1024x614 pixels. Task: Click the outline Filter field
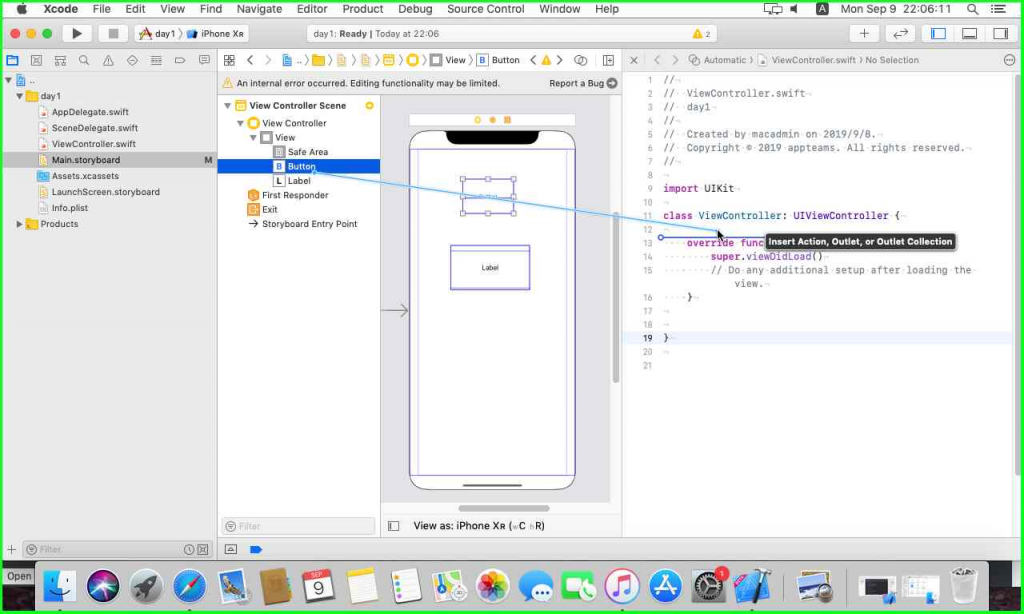tap(298, 526)
